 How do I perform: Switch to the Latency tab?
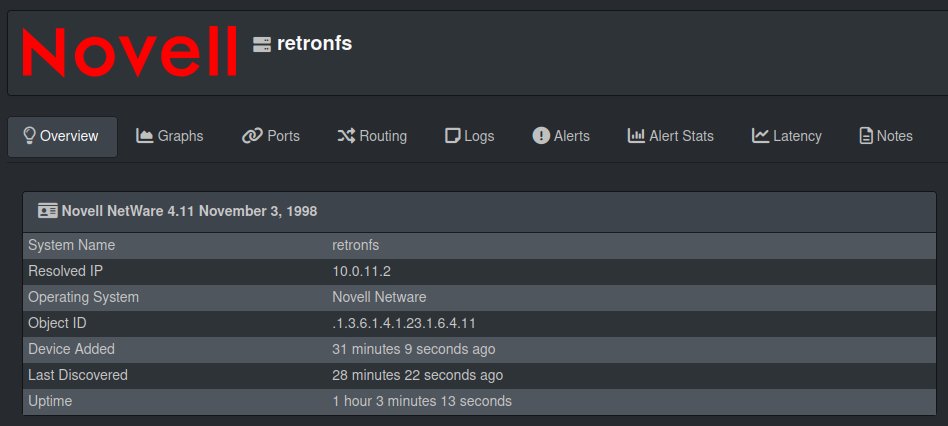pyautogui.click(x=787, y=137)
